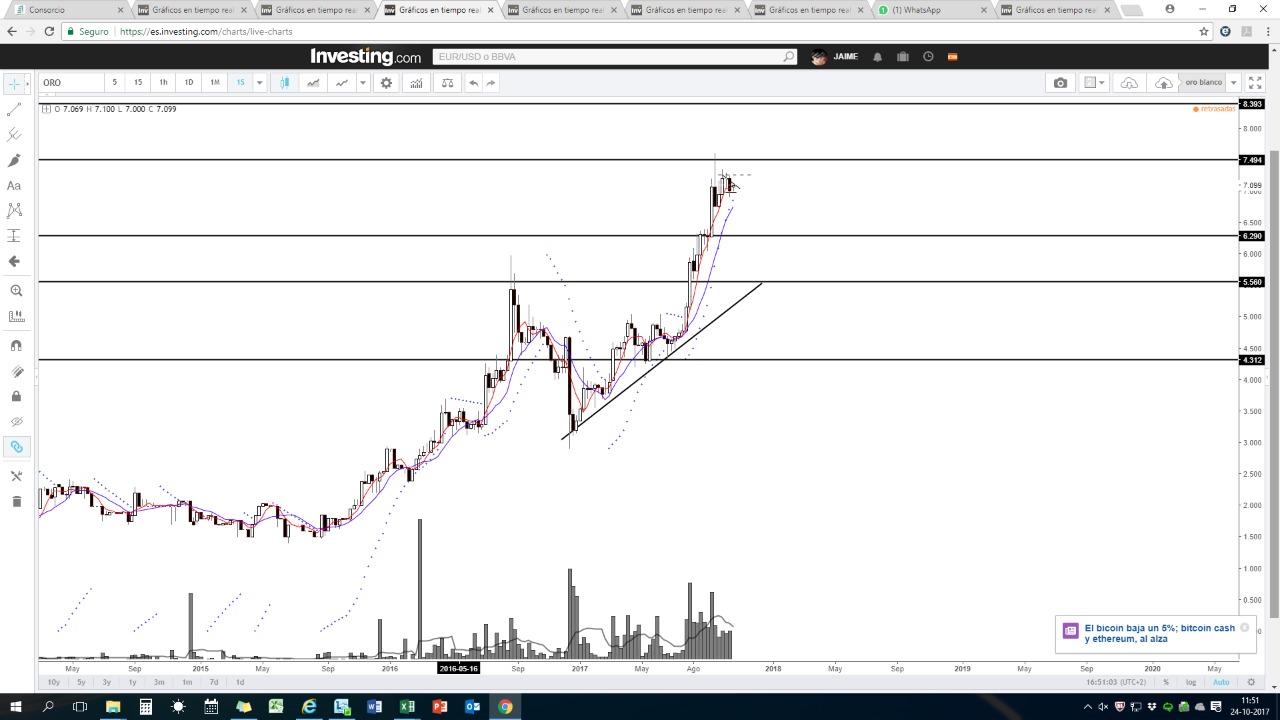Viewport: 1280px width, 720px height.
Task: Click the ORO symbol input field
Action: tap(71, 83)
